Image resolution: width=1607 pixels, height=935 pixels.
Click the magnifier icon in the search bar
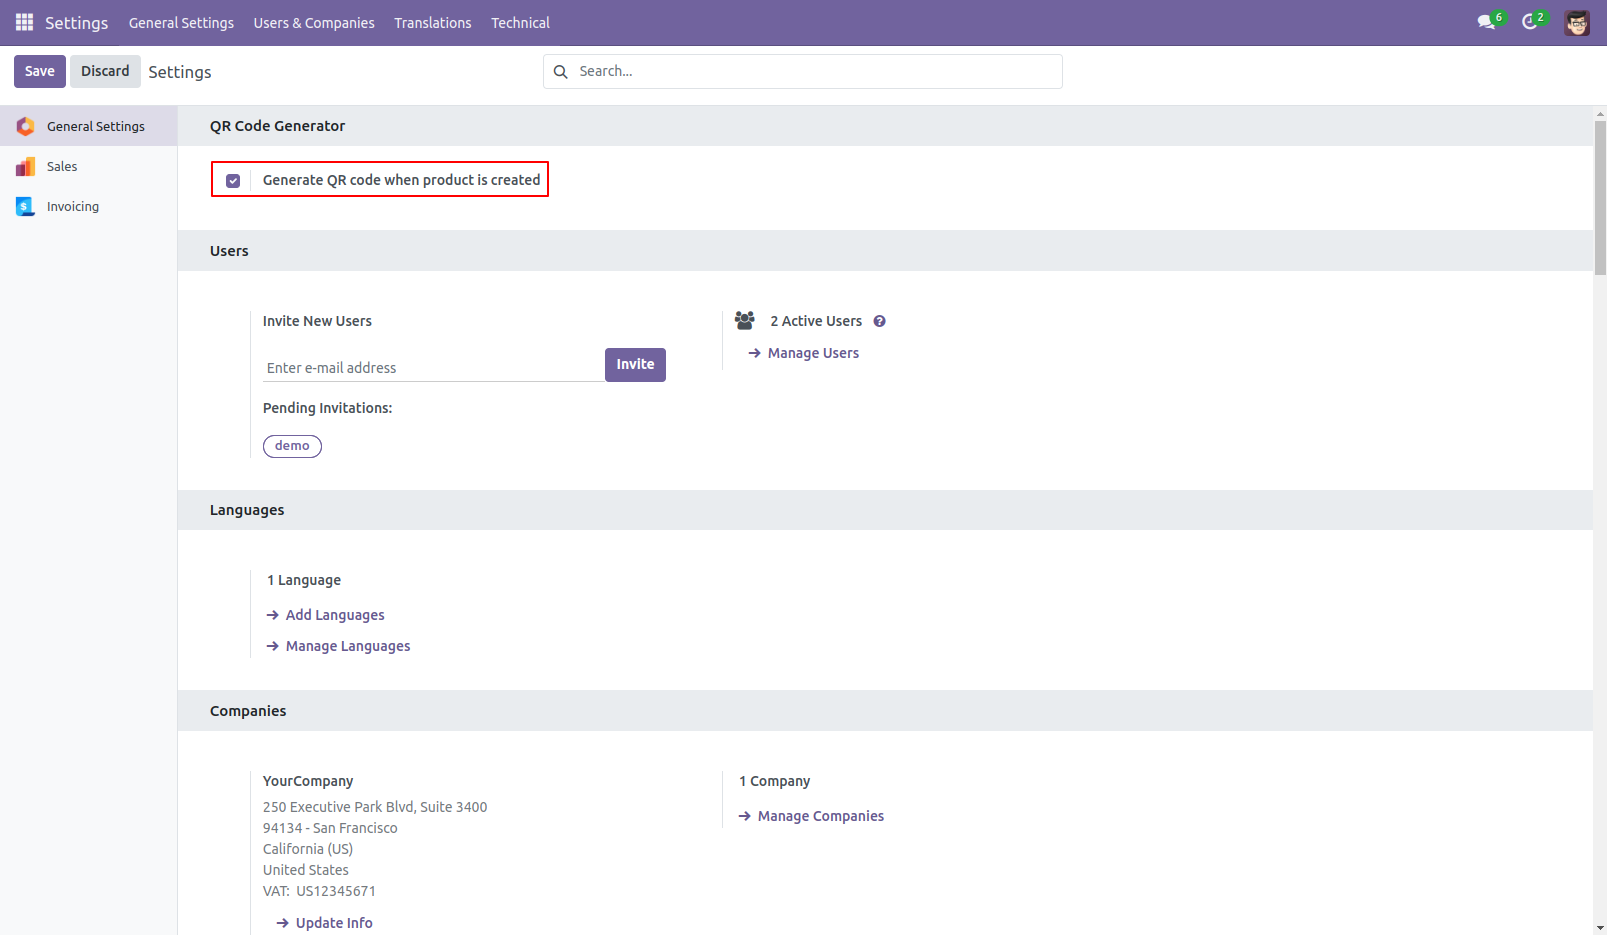(560, 71)
